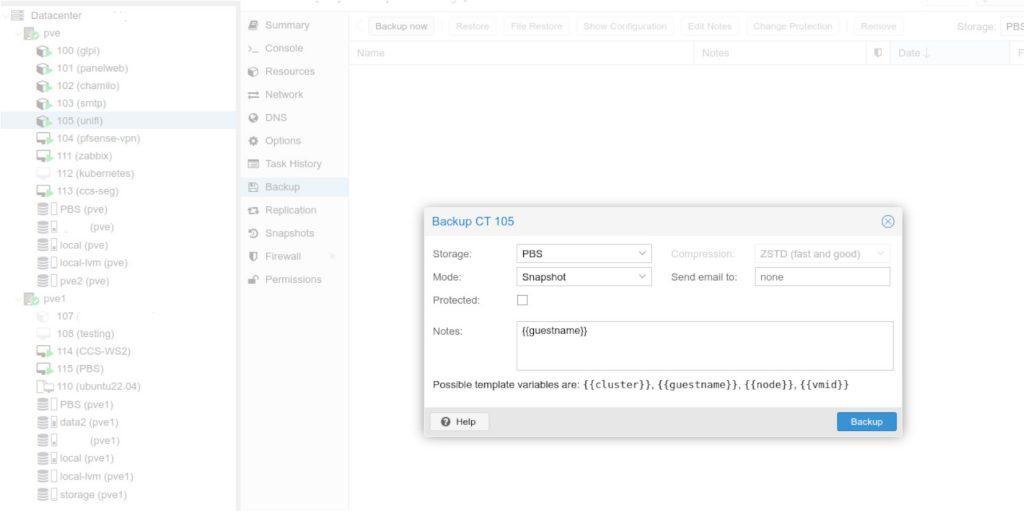Collapse the pve1 node arrow
This screenshot has width=1024, height=512.
(x=18, y=298)
